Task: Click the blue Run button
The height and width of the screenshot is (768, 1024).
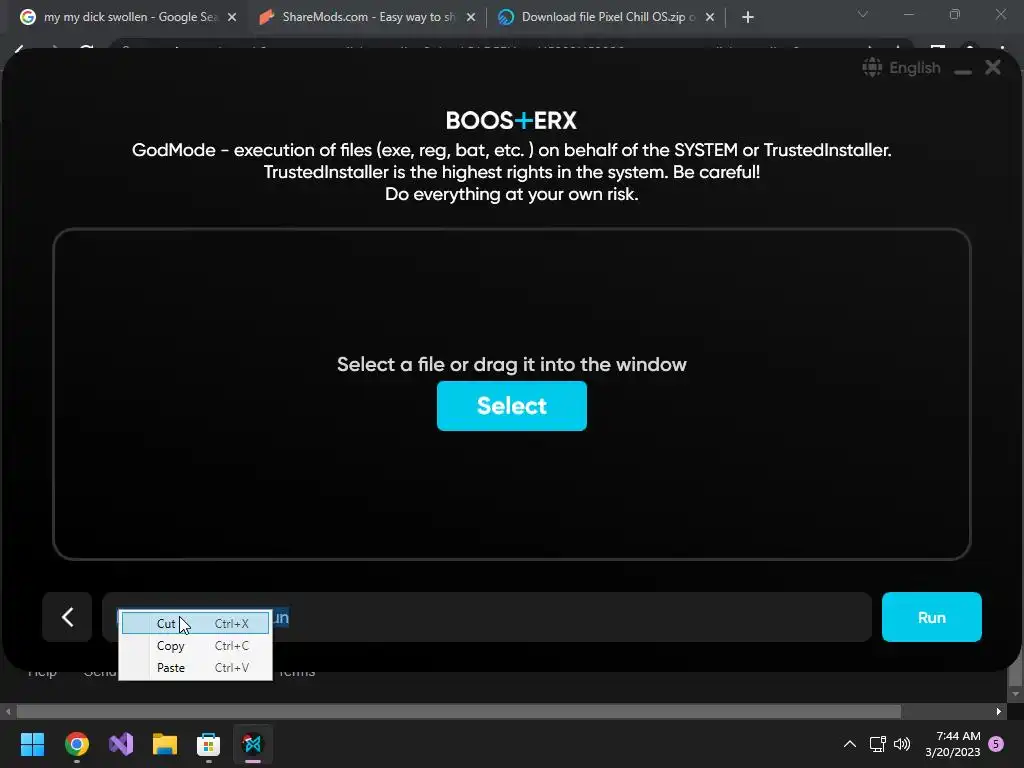Action: pos(931,617)
